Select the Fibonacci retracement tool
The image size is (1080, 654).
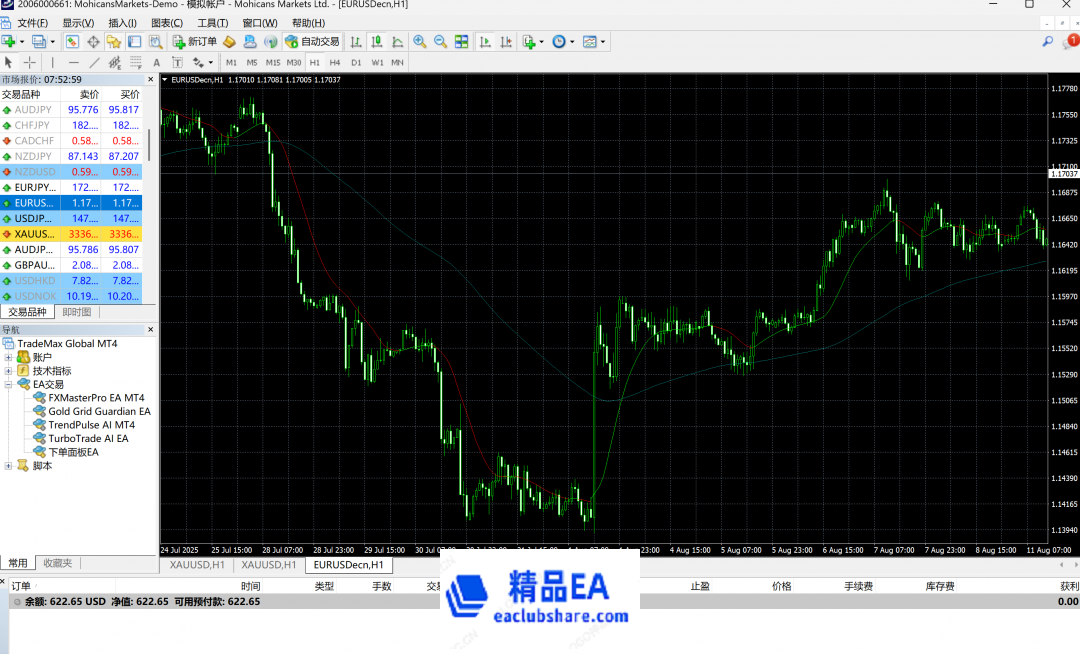pos(136,63)
